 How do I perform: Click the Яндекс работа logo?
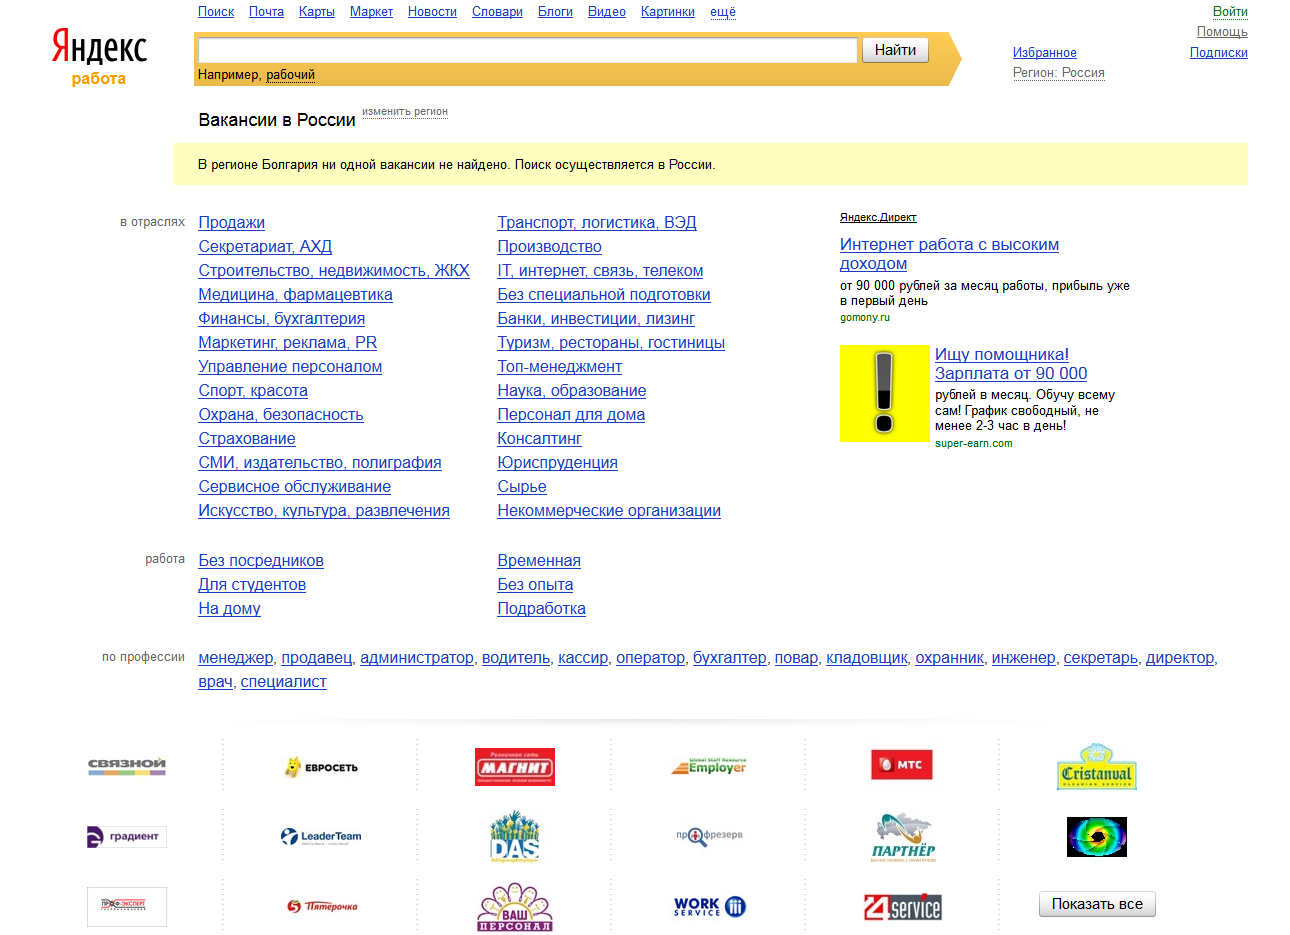point(99,57)
